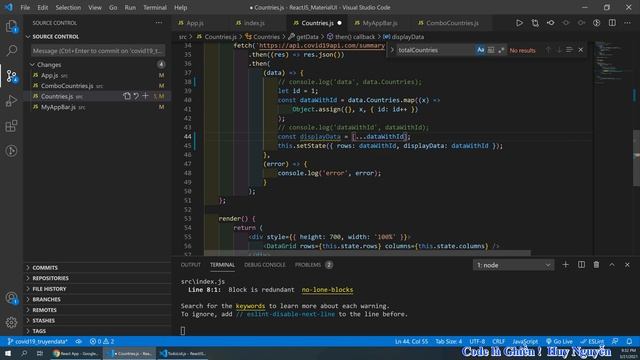640x360 pixels.
Task: Toggle Replace mode chevron in find widget
Action: 392,50
